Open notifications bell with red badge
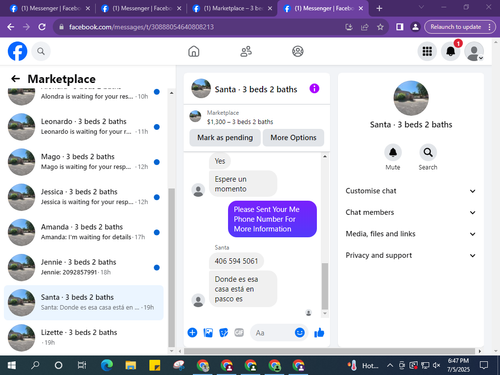Viewport: 500px width, 375px height. [451, 51]
